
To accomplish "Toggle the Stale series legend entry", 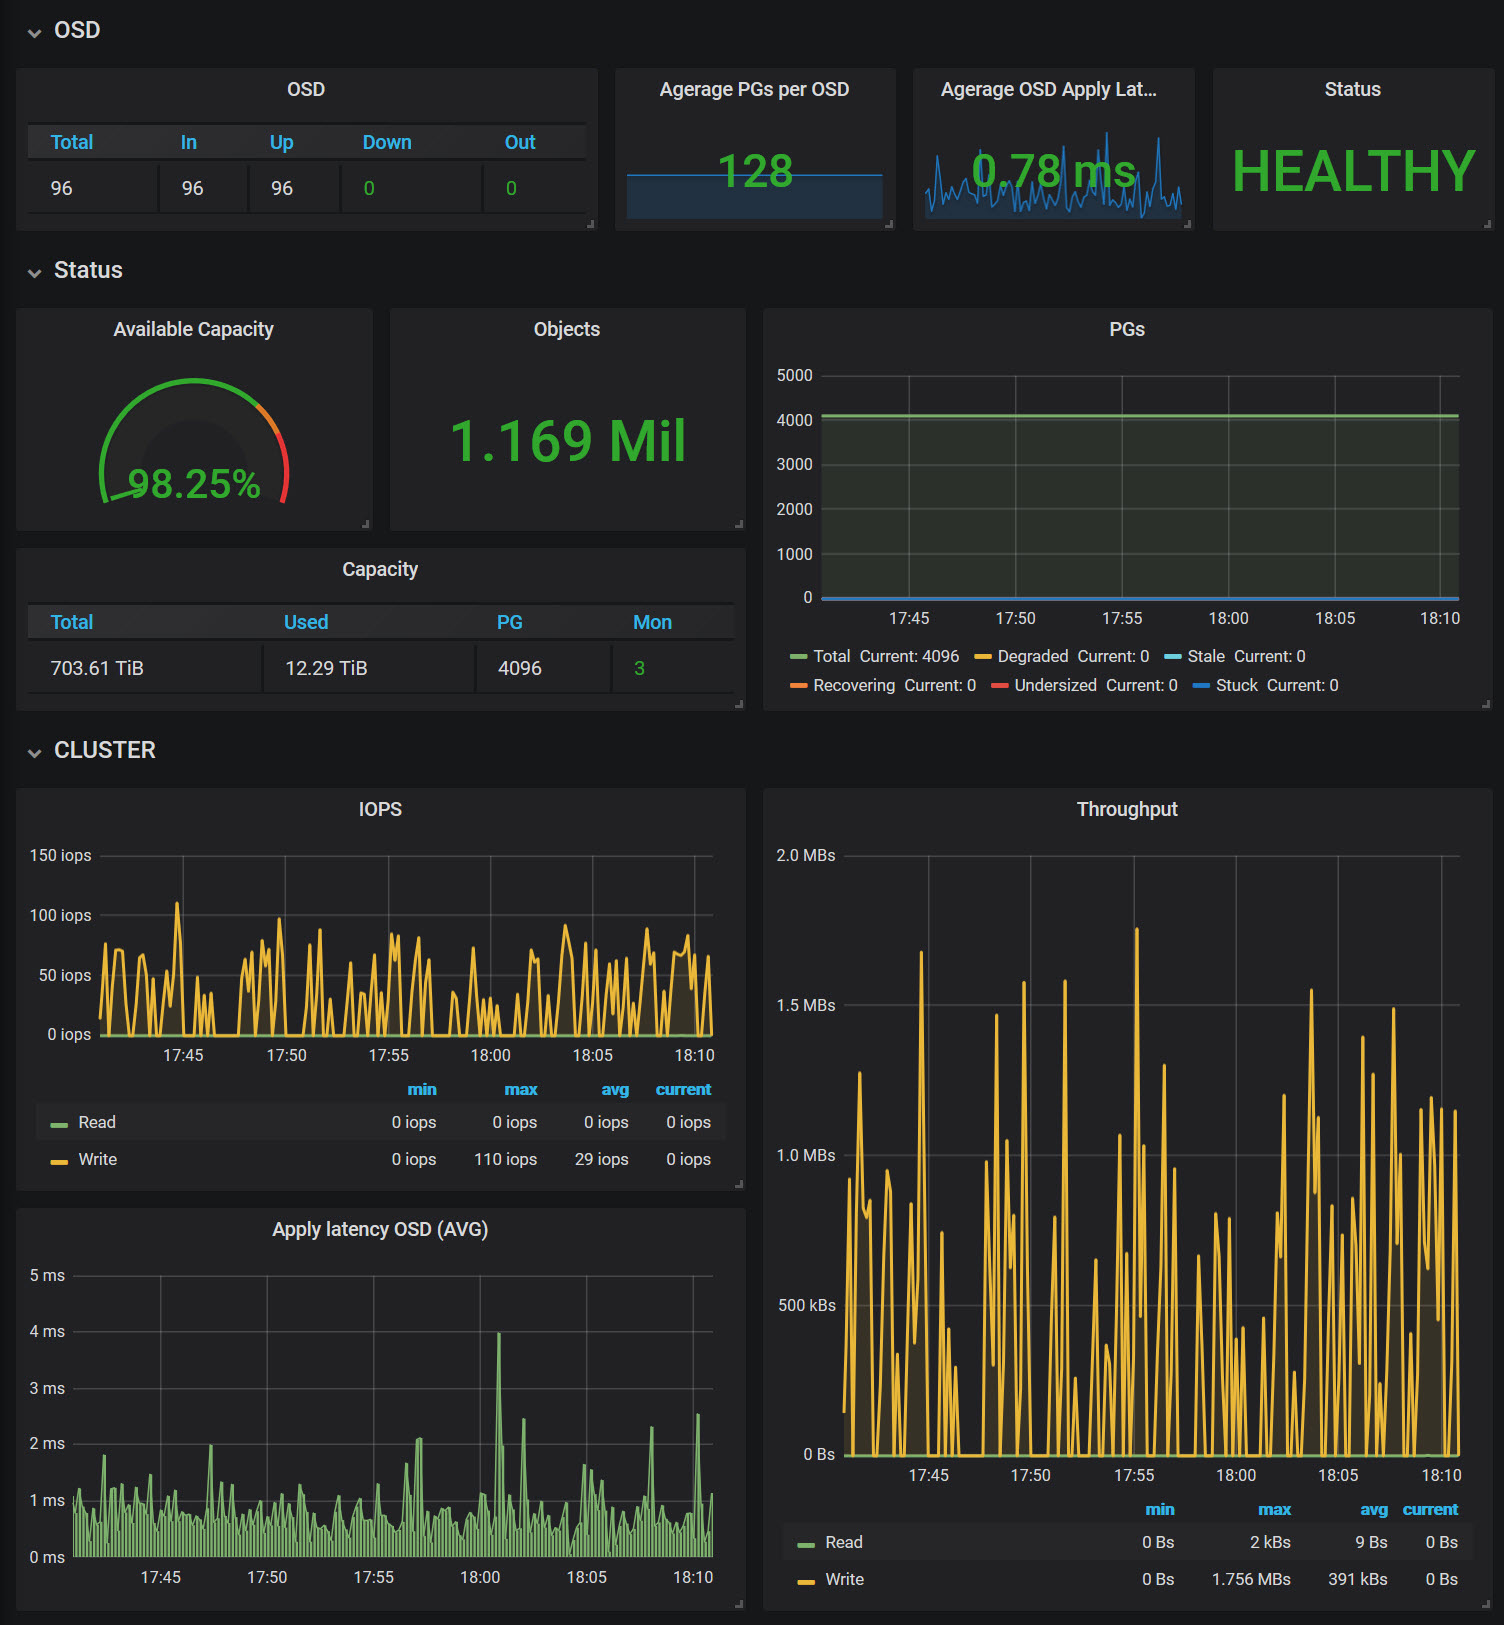I will pyautogui.click(x=1205, y=656).
